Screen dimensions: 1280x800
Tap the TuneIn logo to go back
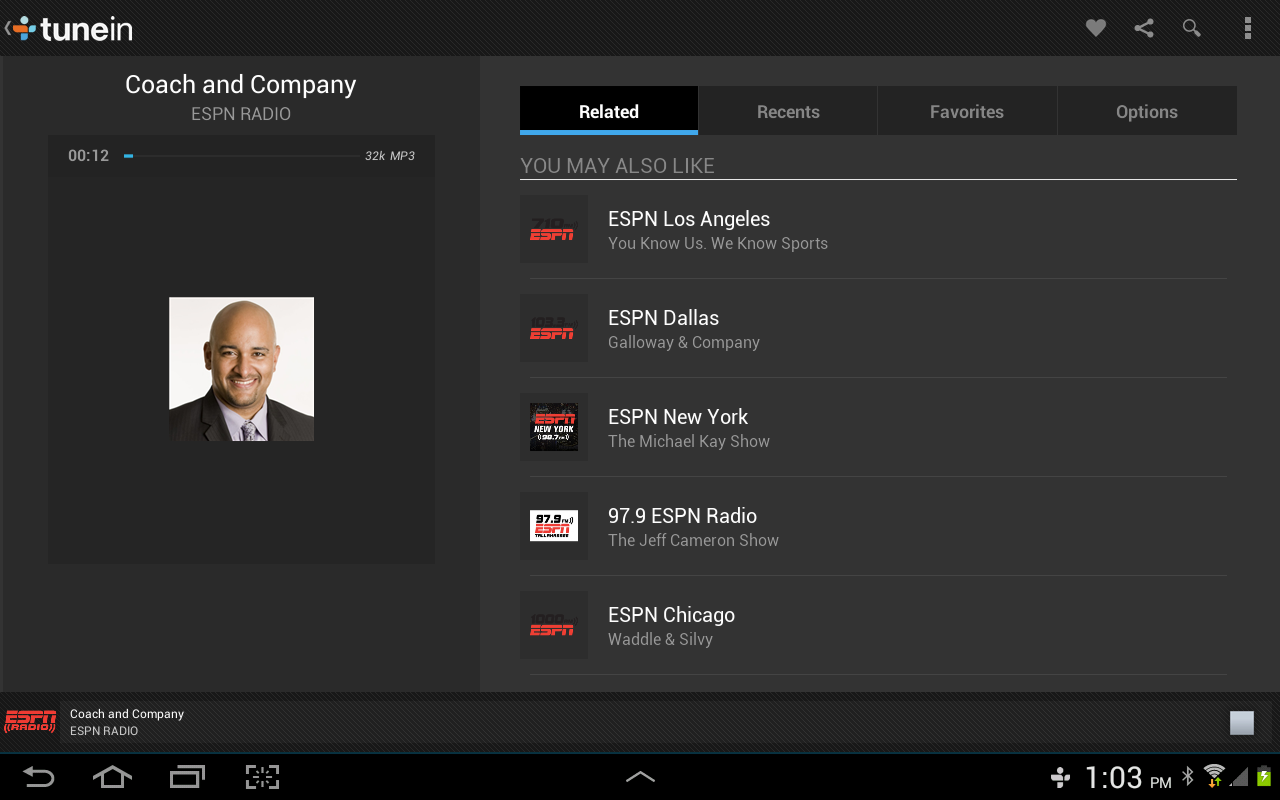click(70, 28)
